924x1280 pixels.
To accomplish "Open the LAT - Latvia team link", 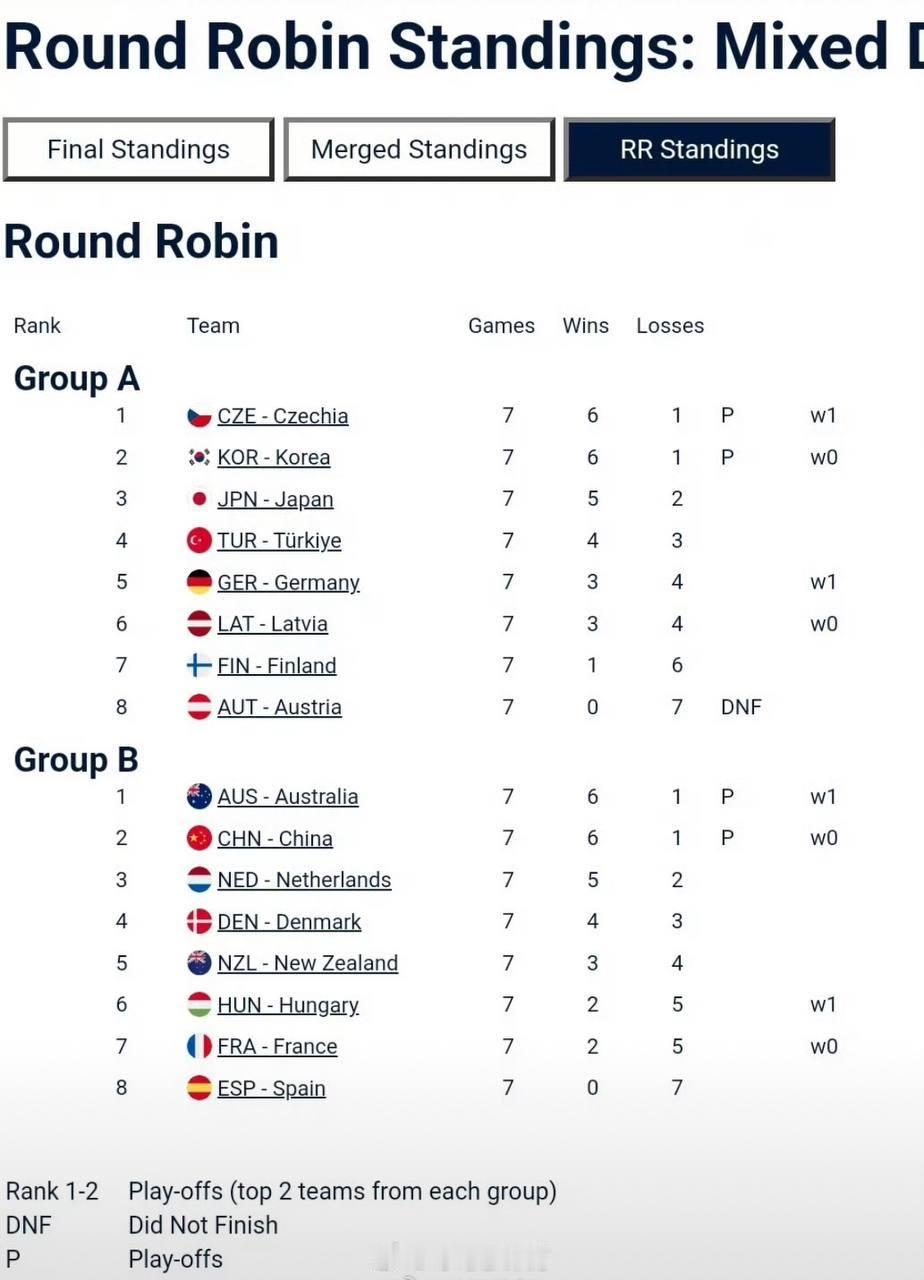I will click(x=272, y=624).
